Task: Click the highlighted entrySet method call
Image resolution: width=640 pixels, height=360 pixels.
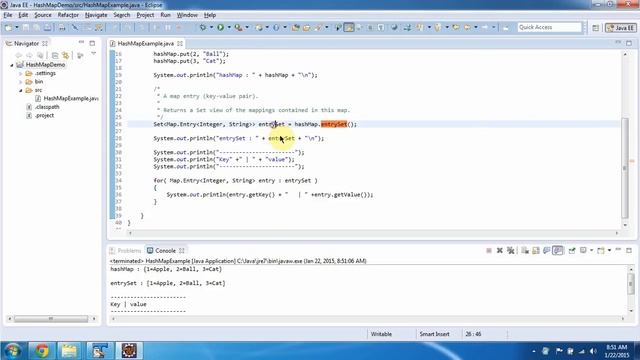Action: coord(333,124)
